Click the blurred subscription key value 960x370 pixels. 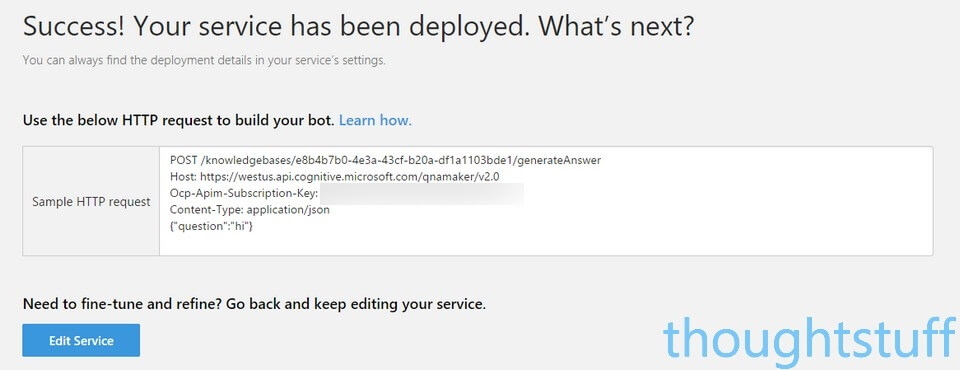point(422,194)
